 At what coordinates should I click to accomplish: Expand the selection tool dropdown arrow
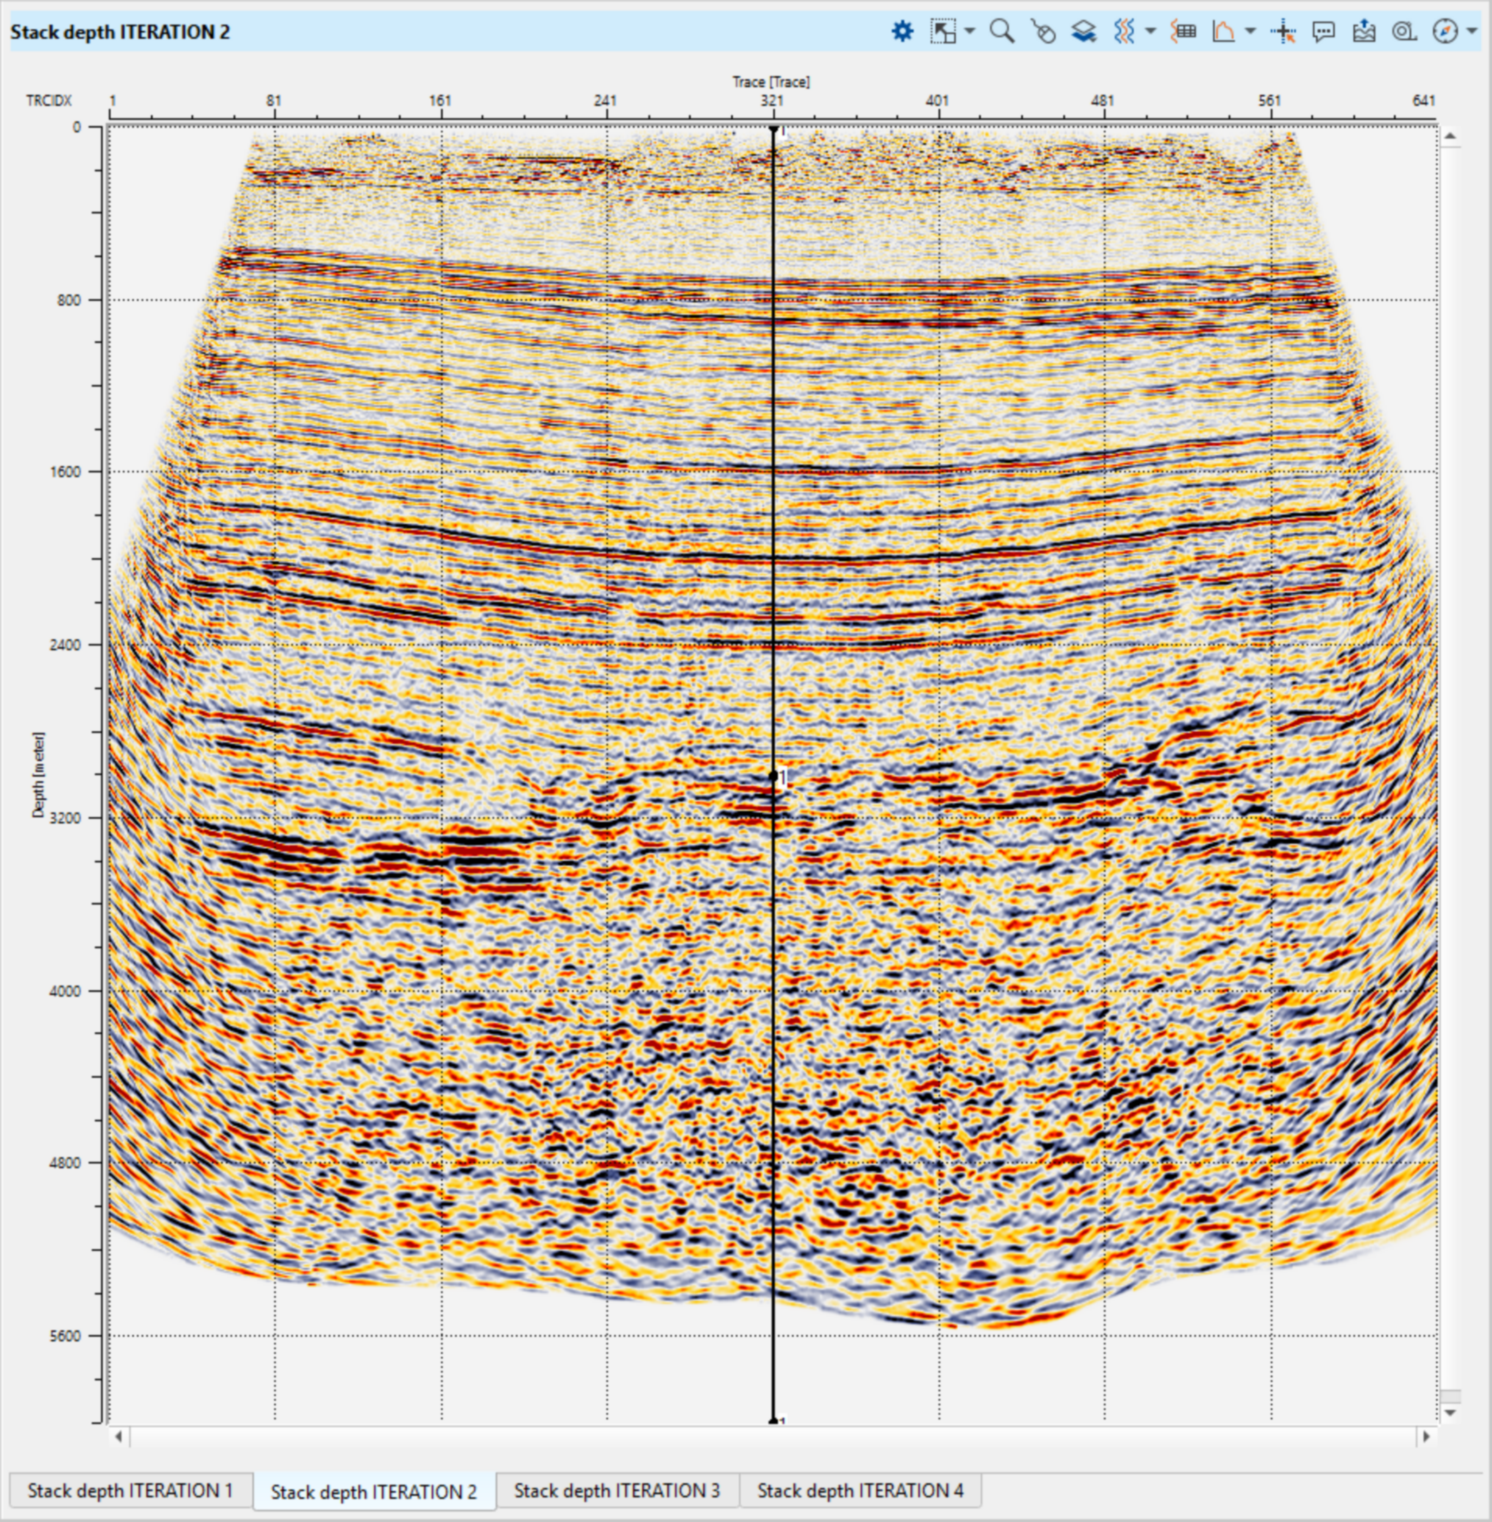pos(970,32)
